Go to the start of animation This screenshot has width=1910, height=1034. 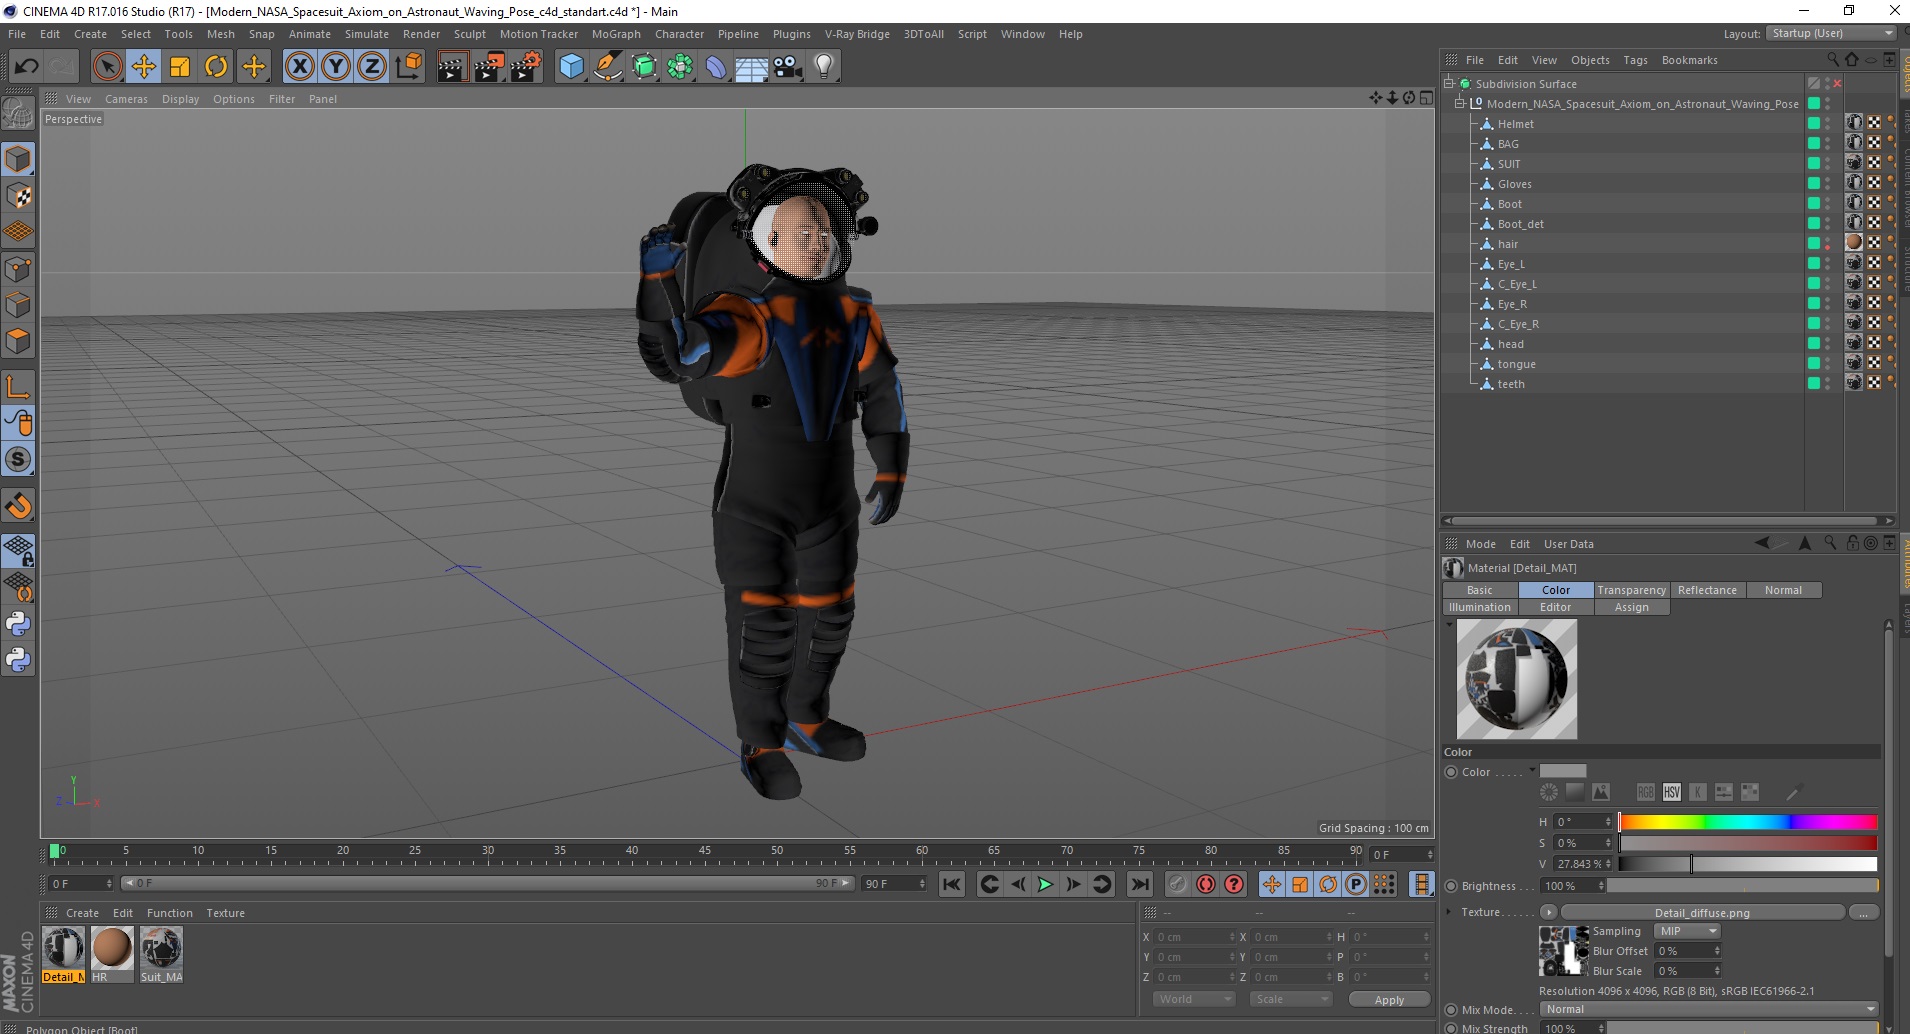pos(952,884)
